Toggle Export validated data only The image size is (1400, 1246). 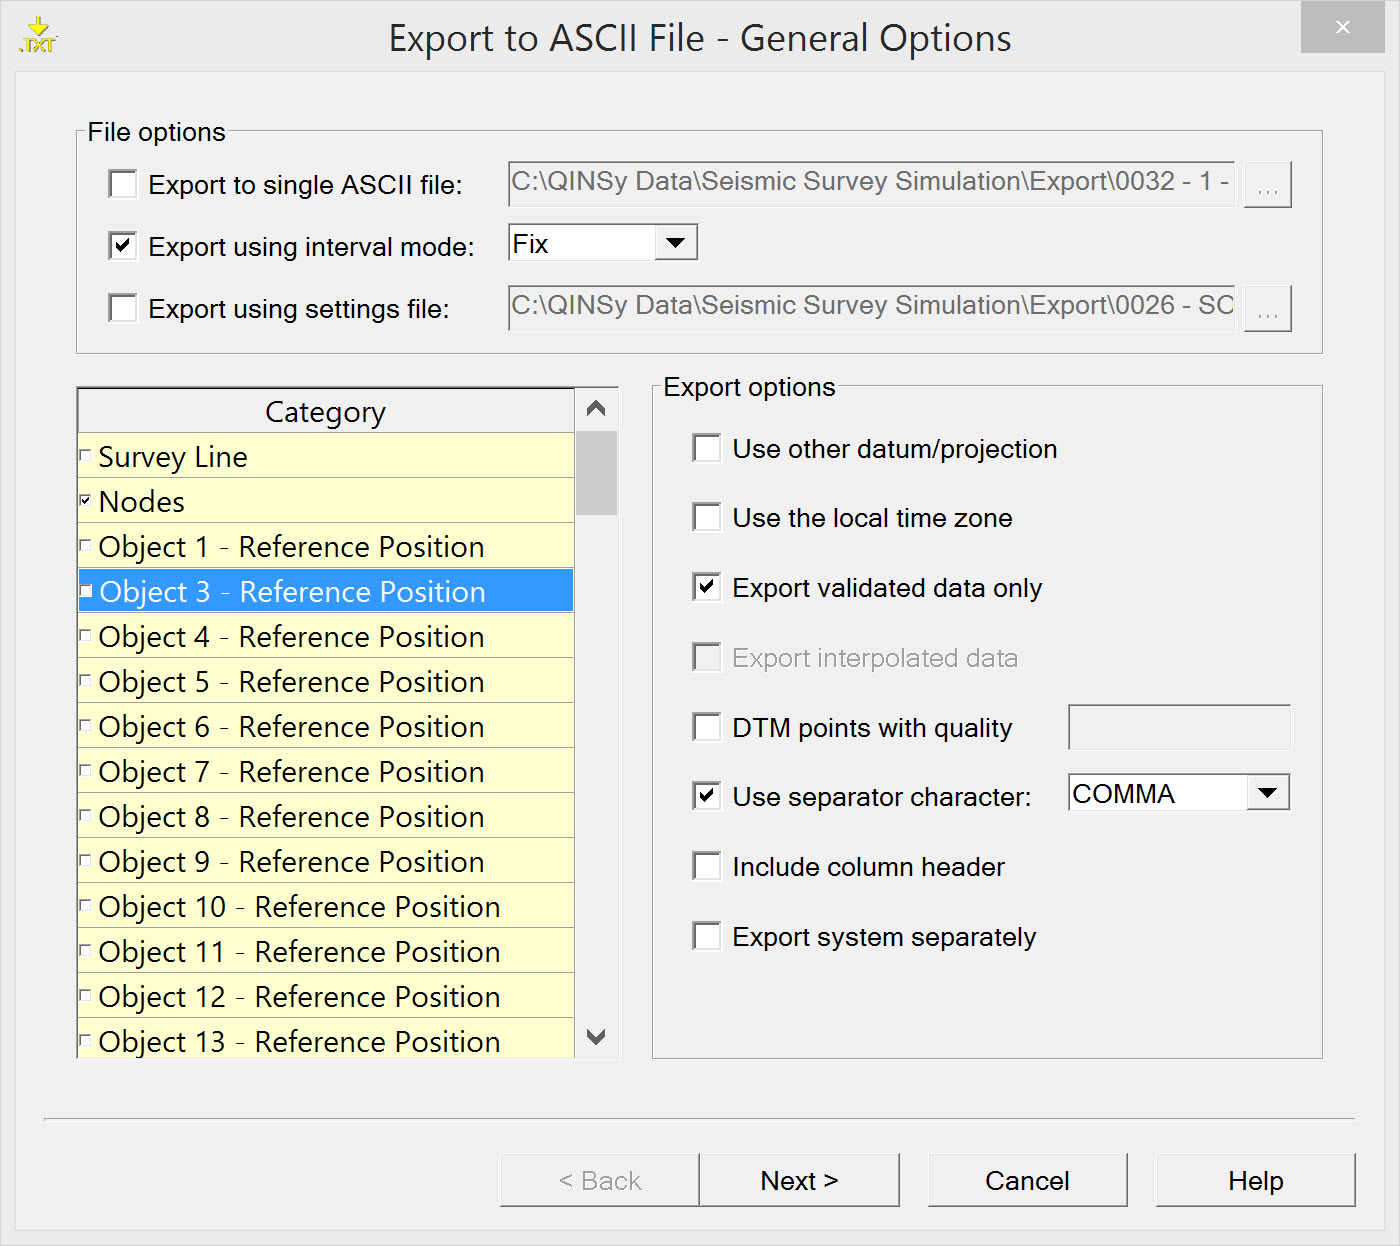click(707, 587)
